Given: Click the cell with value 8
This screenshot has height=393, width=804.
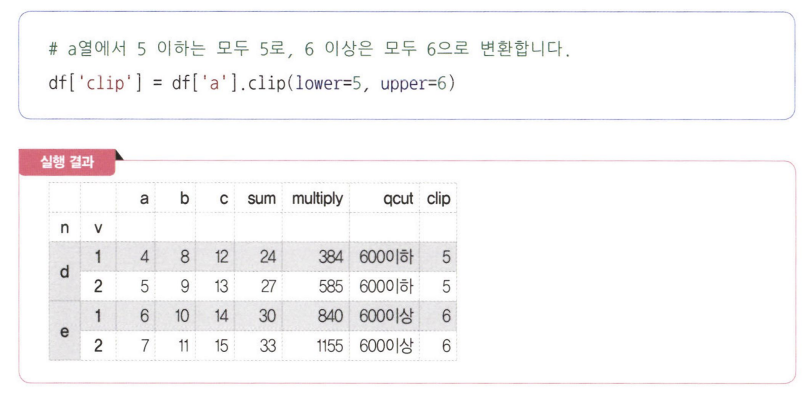Looking at the screenshot, I should [x=175, y=257].
